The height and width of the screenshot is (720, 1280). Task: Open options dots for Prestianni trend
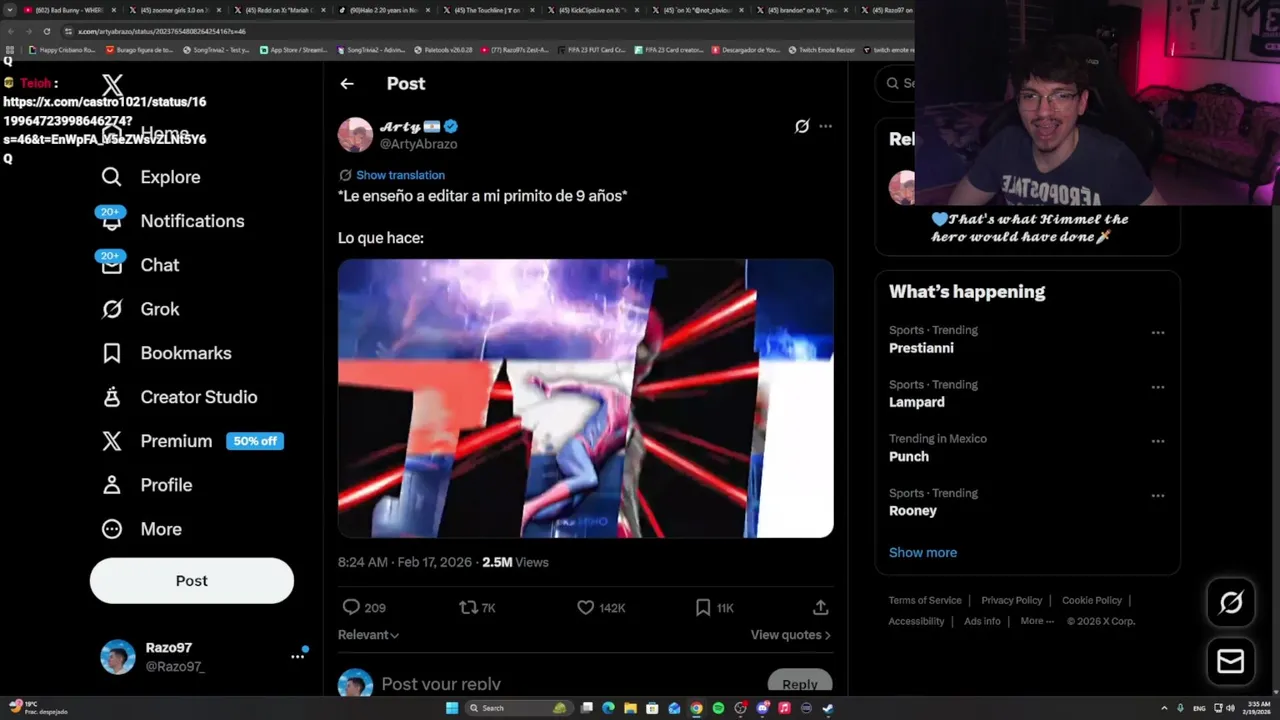1158,332
